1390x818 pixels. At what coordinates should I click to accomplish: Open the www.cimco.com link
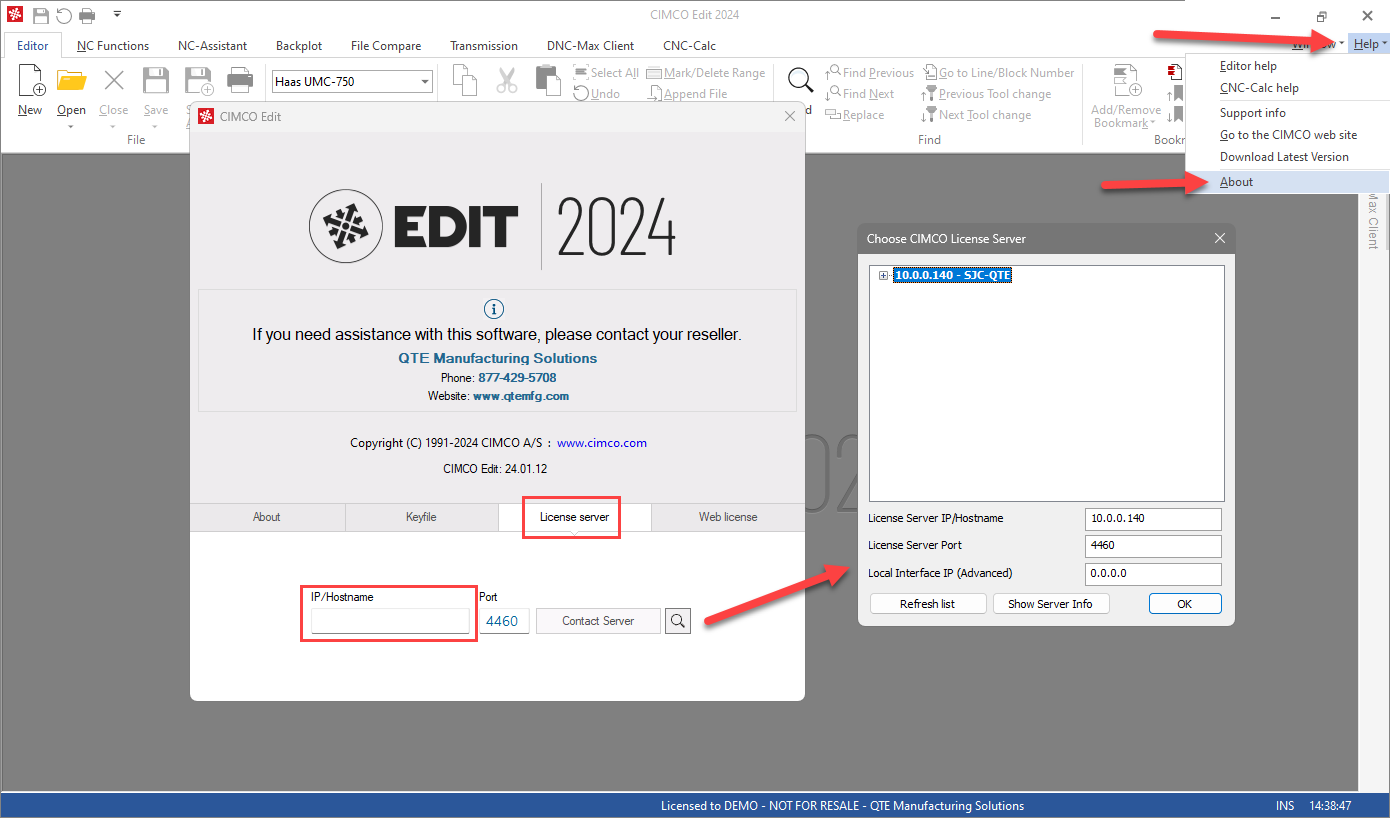coord(602,443)
